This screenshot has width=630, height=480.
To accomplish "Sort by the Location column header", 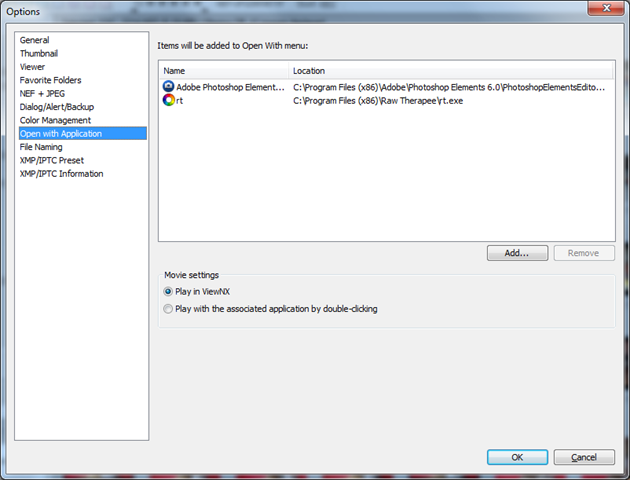I will coord(450,71).
